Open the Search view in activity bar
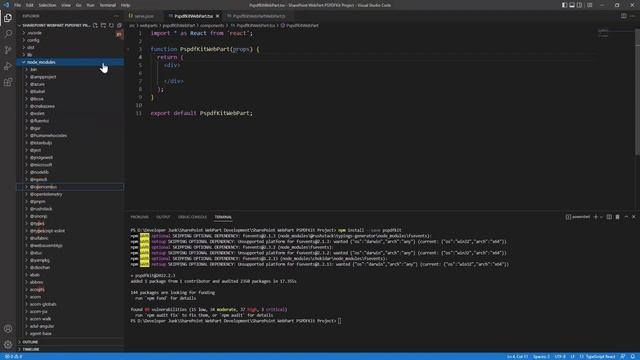The width and height of the screenshot is (640, 360). click(8, 33)
